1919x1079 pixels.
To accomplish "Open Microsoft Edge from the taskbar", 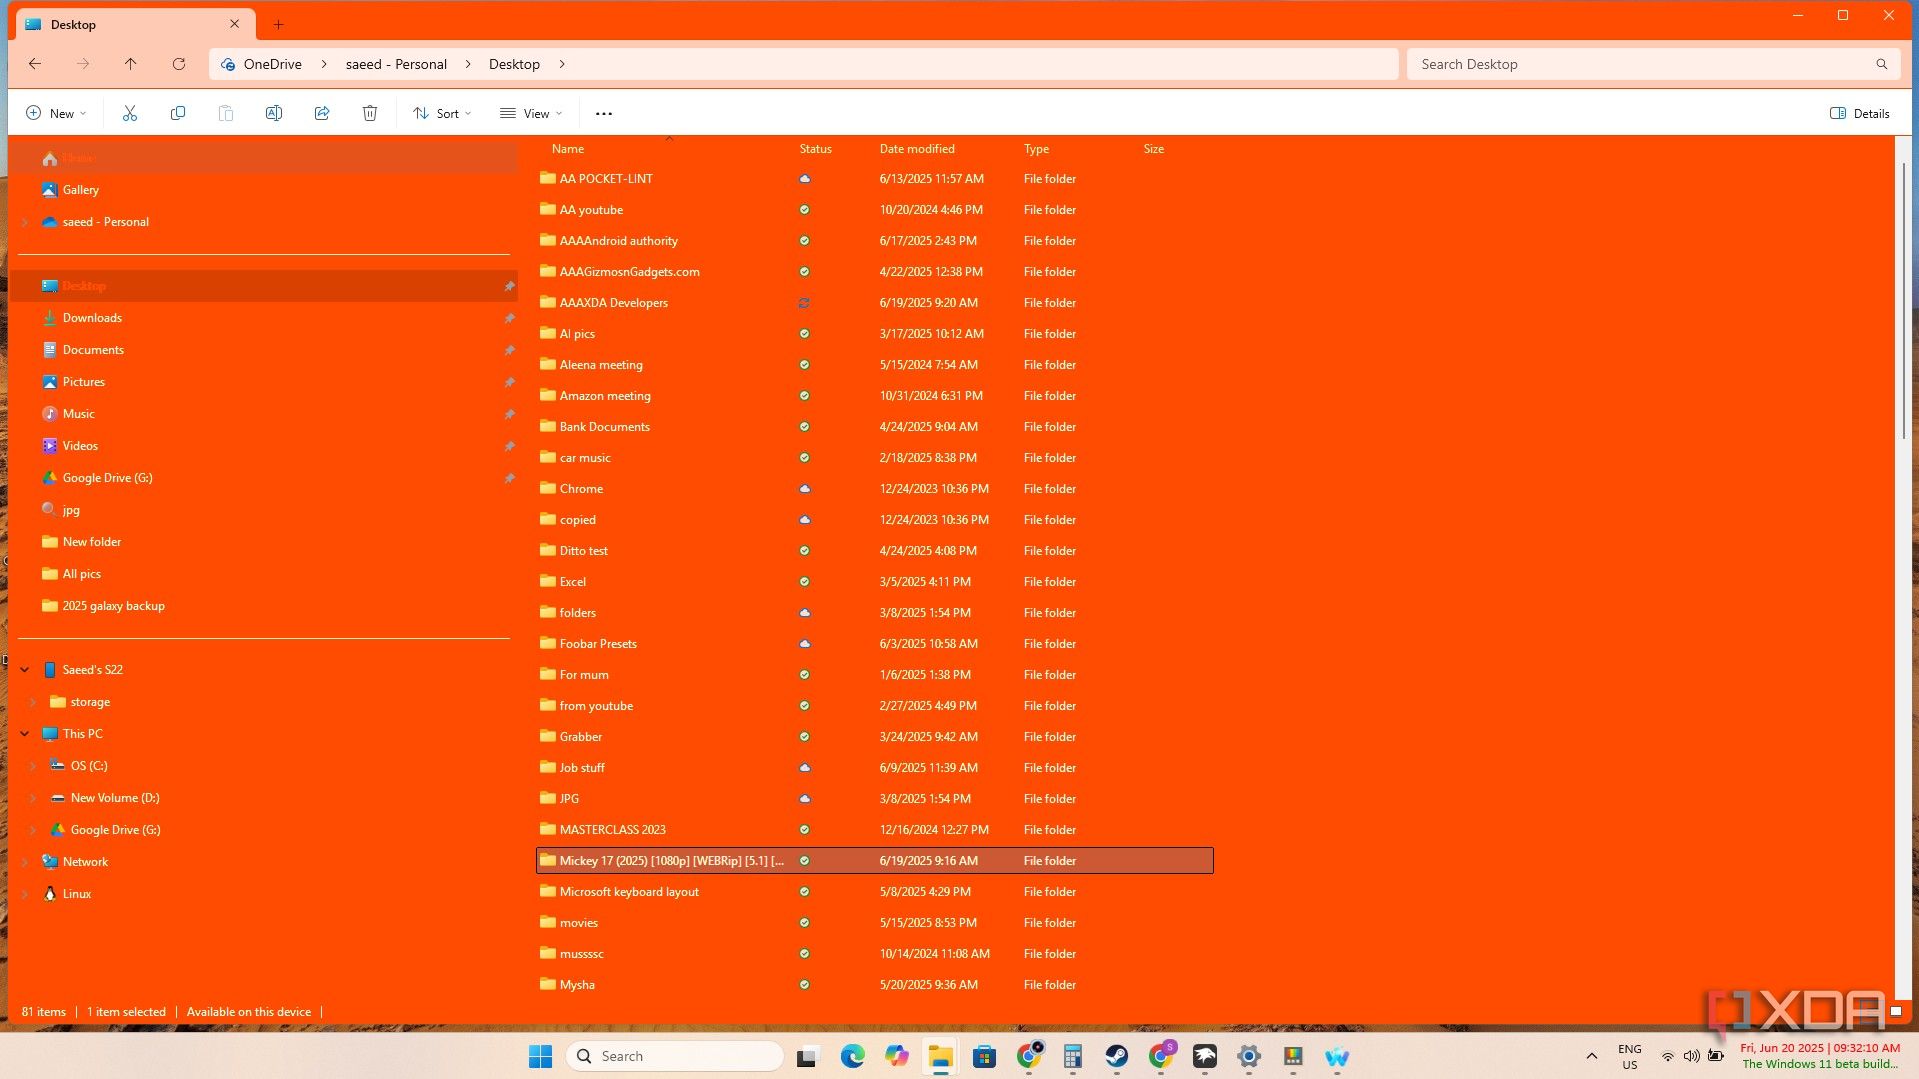I will [853, 1056].
